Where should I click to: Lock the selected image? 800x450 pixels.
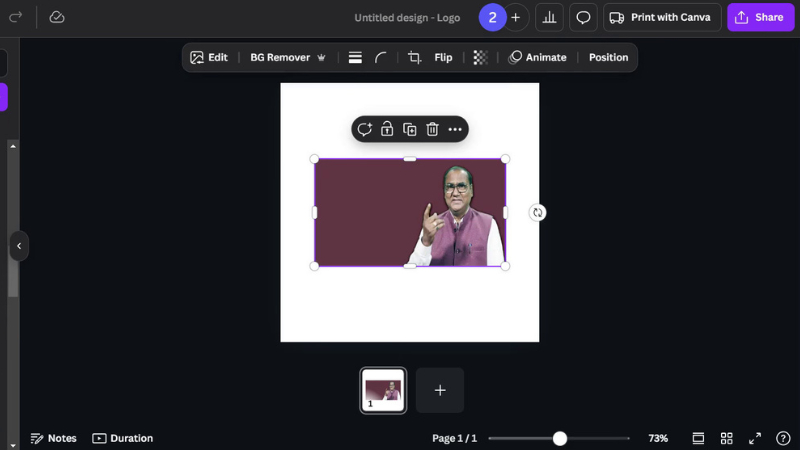coord(387,129)
